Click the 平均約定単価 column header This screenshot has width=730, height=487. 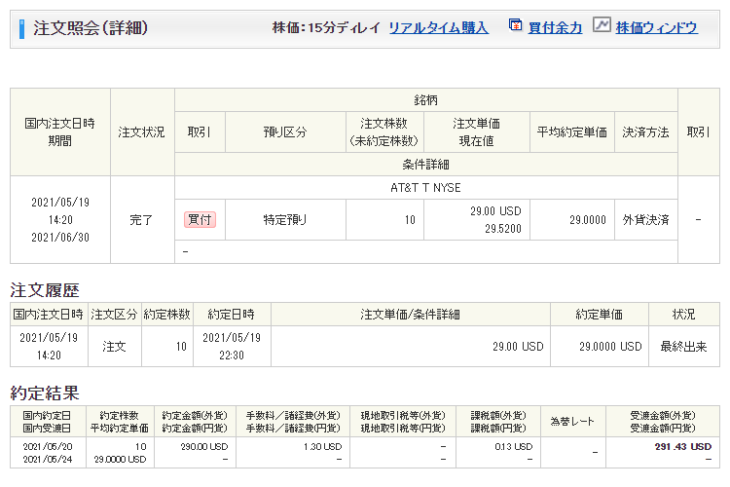(572, 132)
